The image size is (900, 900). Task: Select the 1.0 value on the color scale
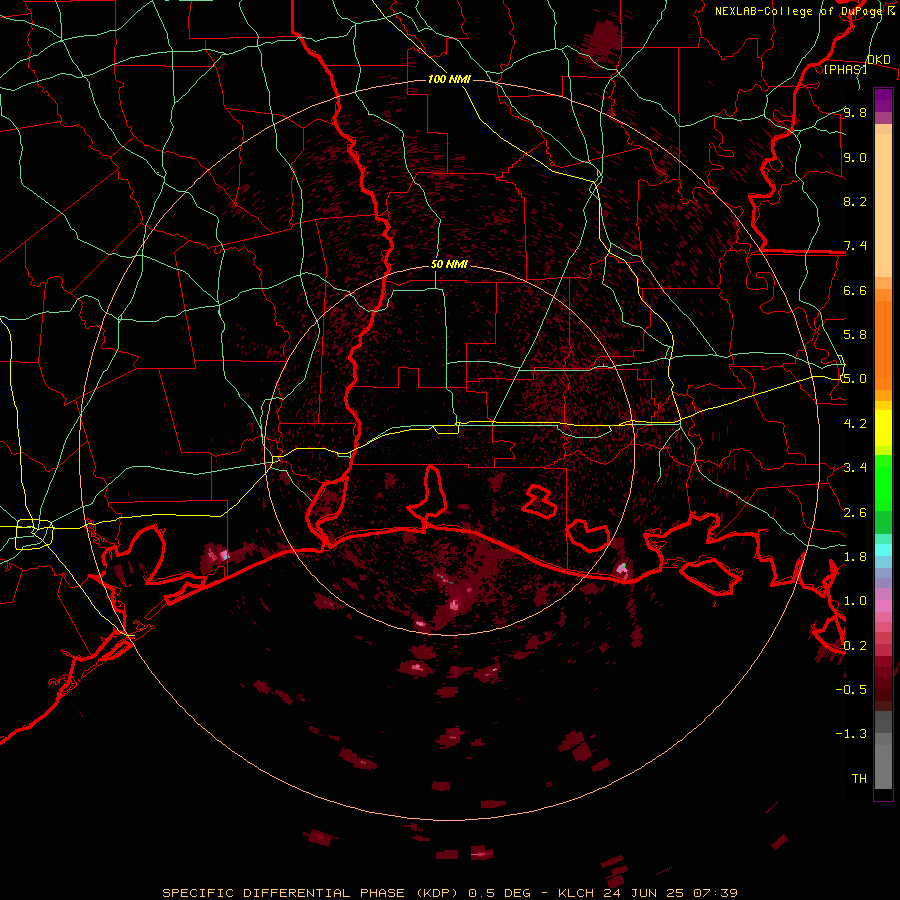(x=855, y=601)
